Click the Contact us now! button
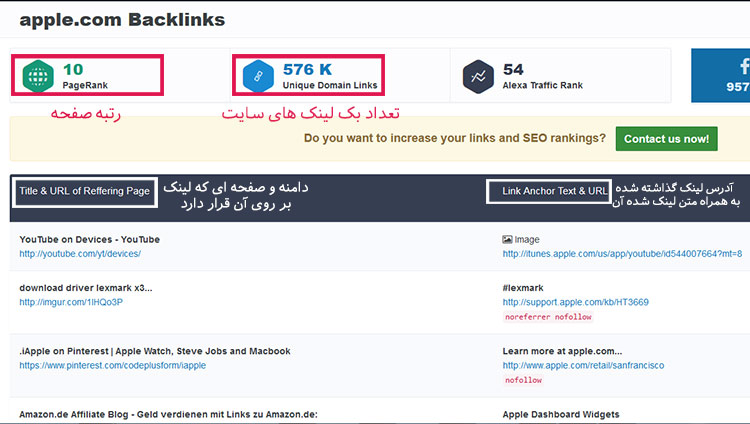This screenshot has width=750, height=424. click(x=666, y=139)
